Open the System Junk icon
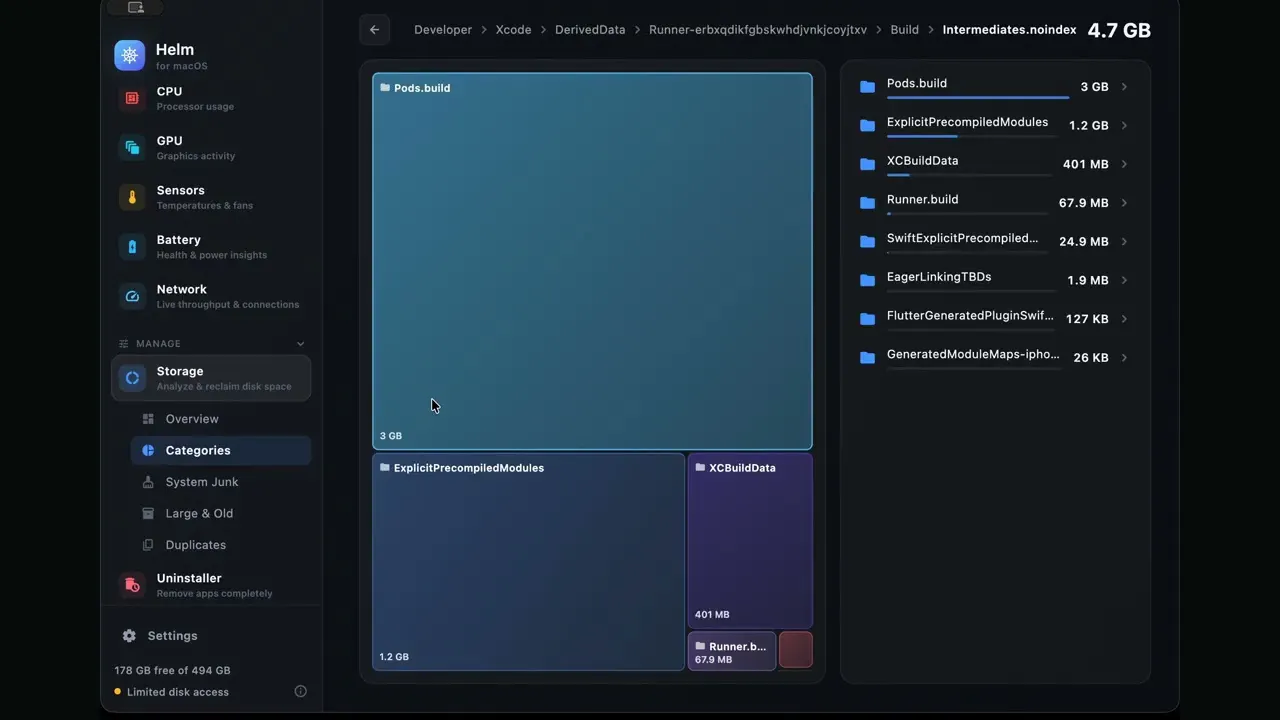This screenshot has width=1280, height=720. click(x=148, y=482)
